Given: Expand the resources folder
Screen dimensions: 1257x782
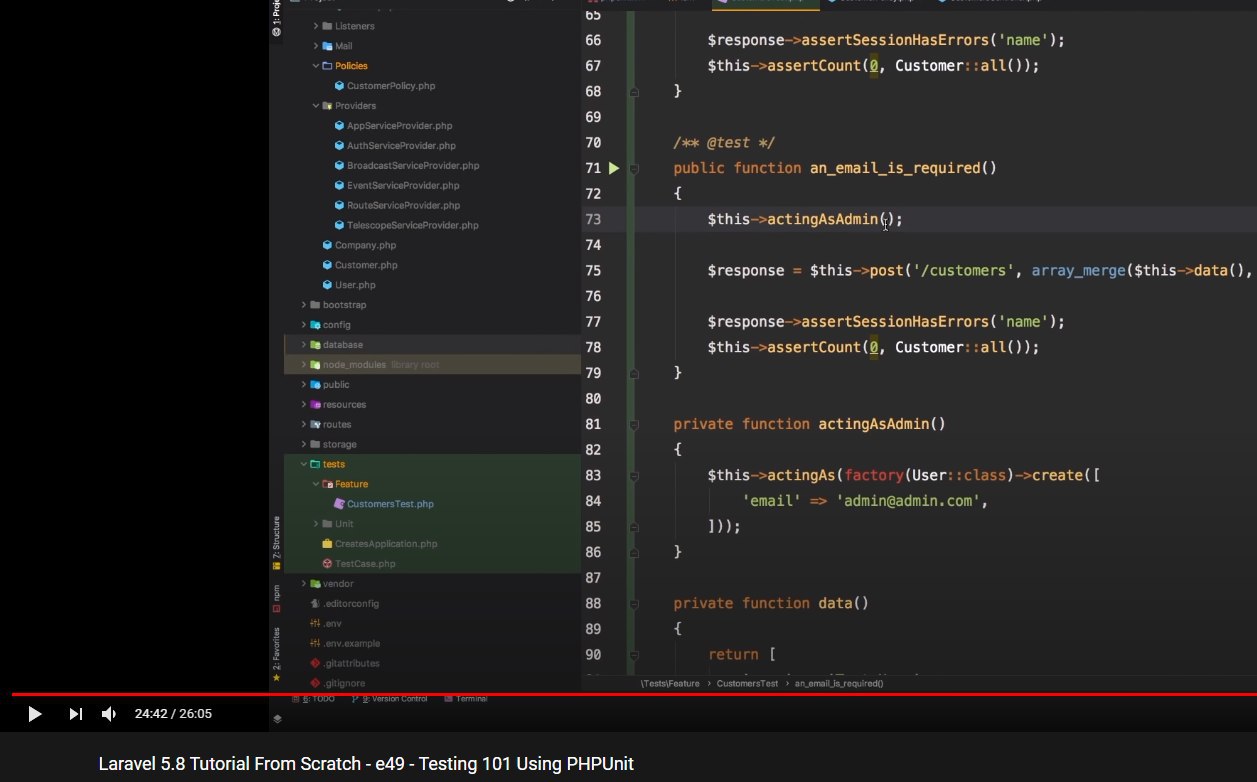Looking at the screenshot, I should click(304, 405).
